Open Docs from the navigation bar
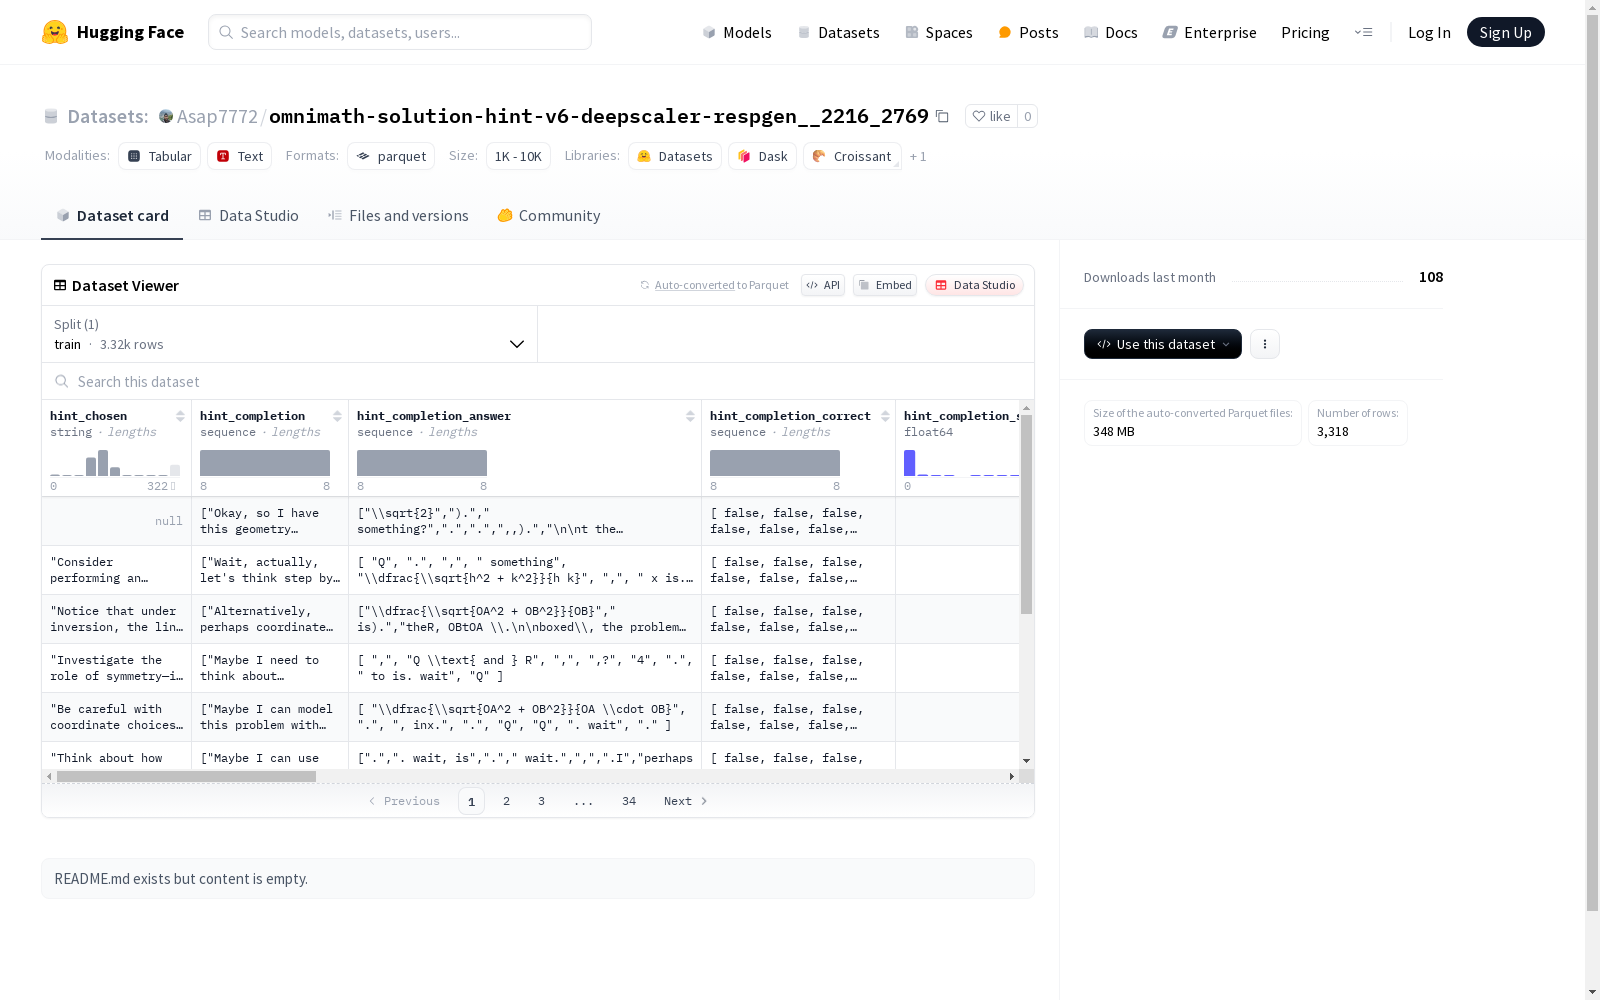Screen dimensions: 1600x1000 click(x=1111, y=32)
